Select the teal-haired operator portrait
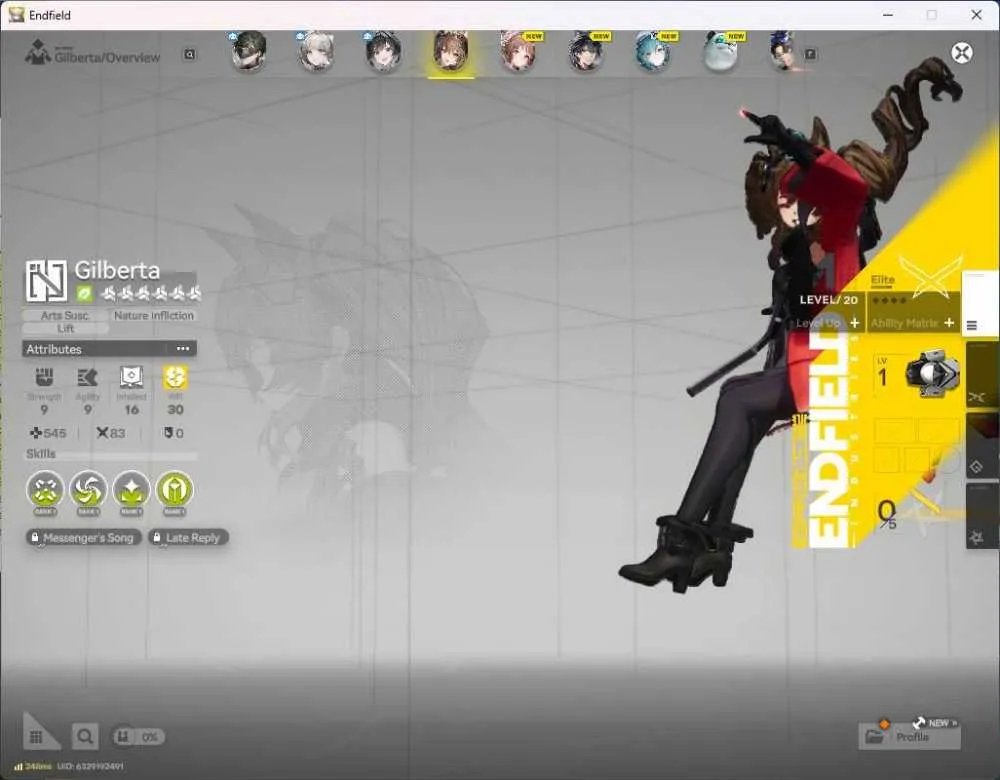The width and height of the screenshot is (1000, 780). point(652,51)
